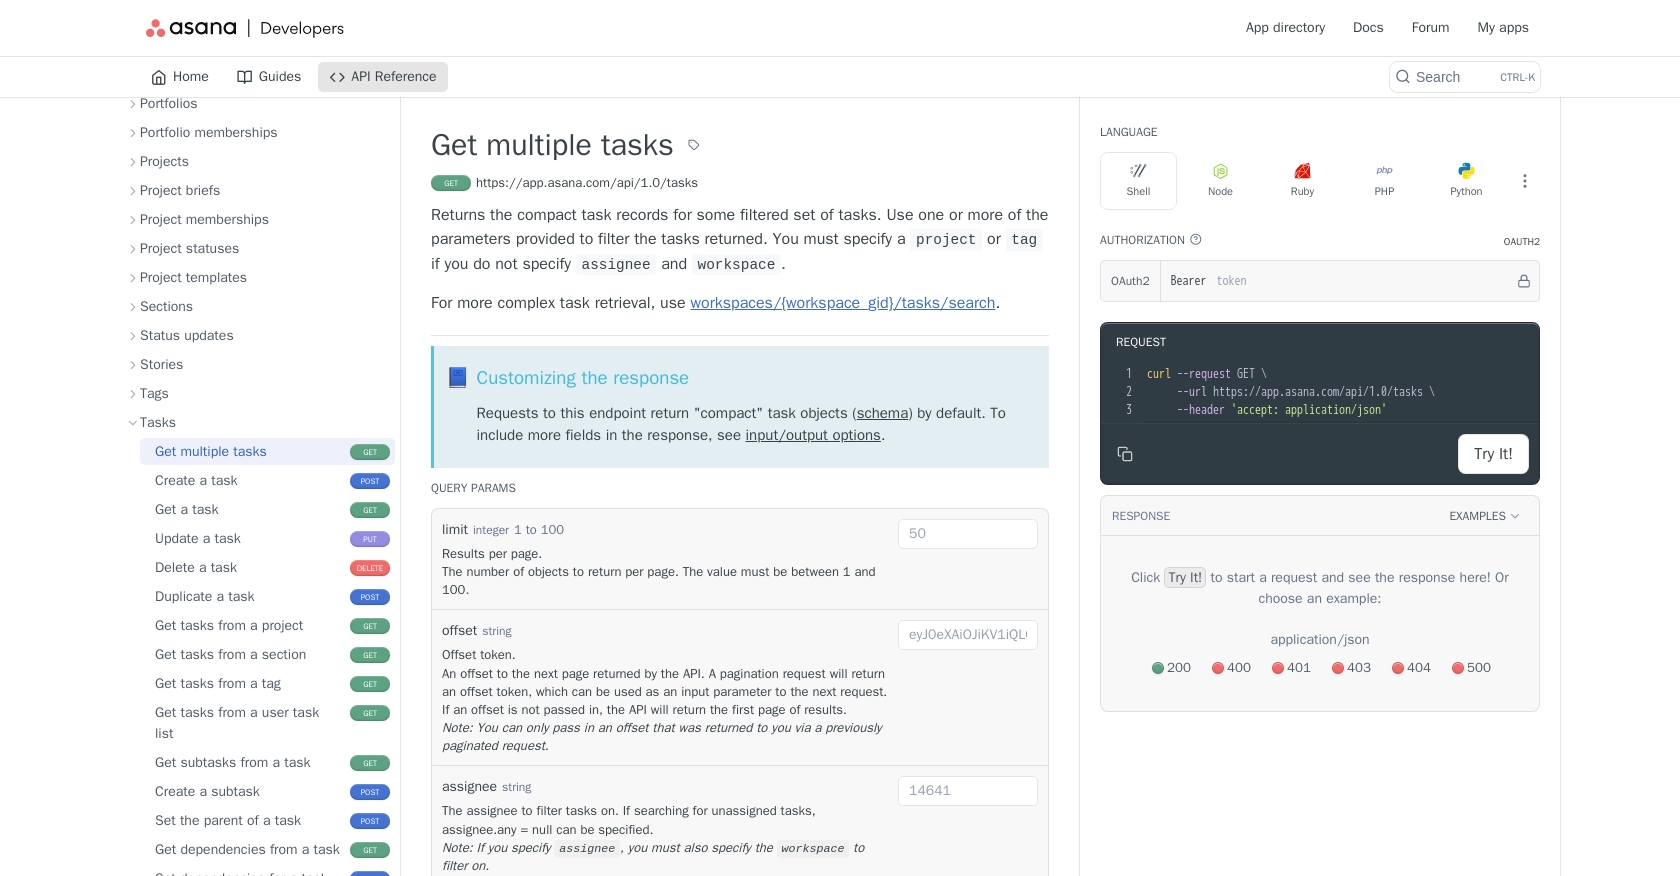Open more languages menu (three dots)
1680x876 pixels.
pyautogui.click(x=1525, y=181)
